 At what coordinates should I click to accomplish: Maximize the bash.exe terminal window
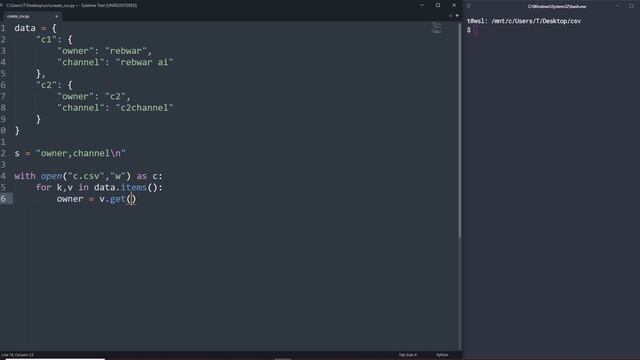click(x=631, y=6)
